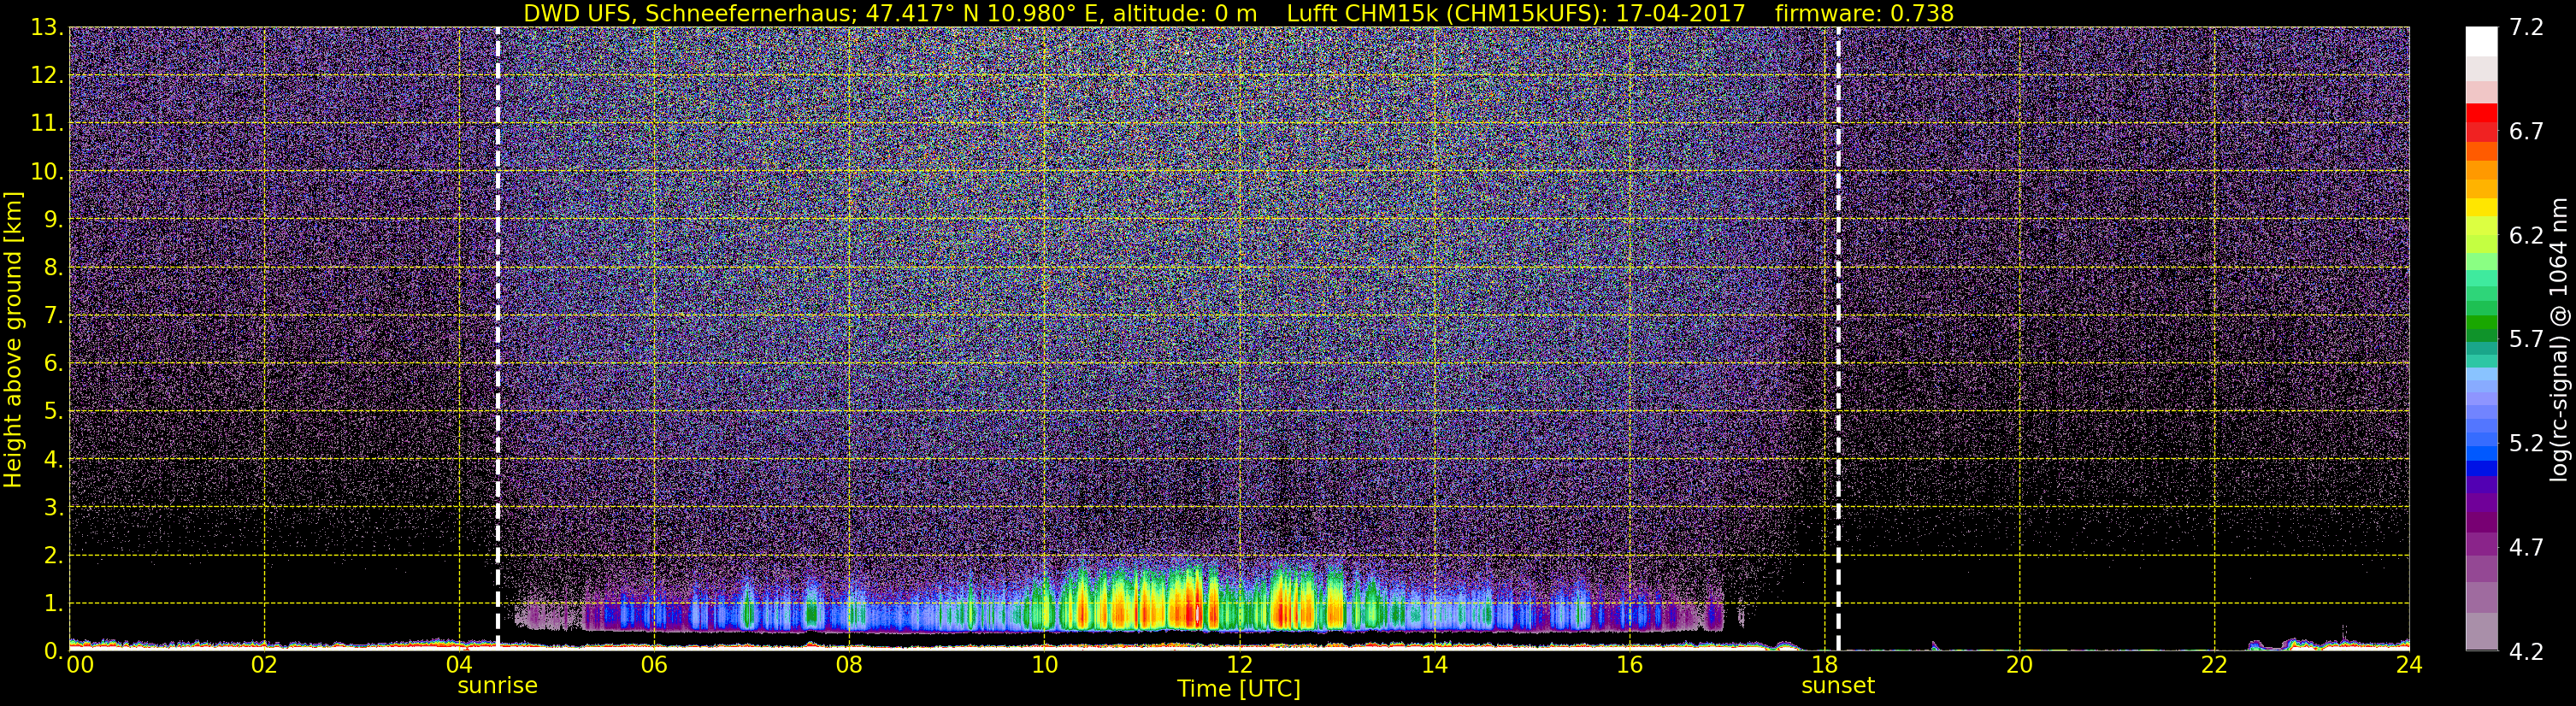Click height axis tick label 3

[53, 508]
